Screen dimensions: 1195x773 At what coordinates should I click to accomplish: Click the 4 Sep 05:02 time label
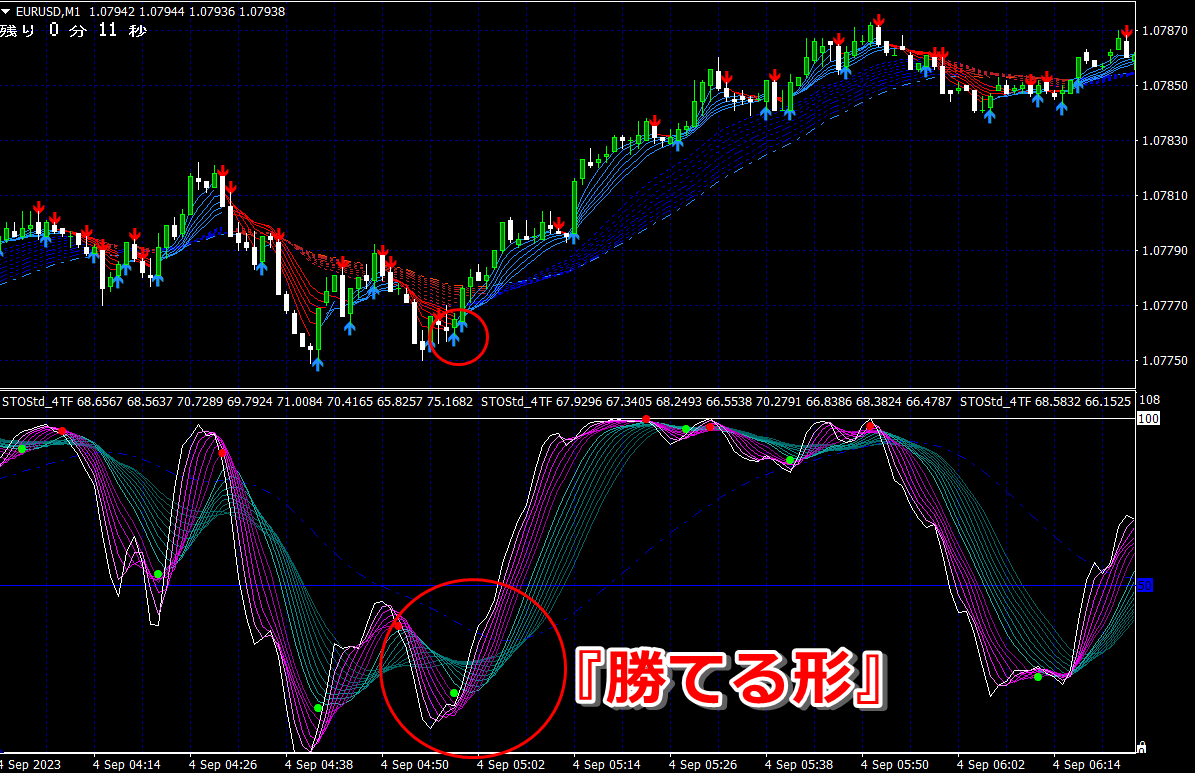click(511, 764)
